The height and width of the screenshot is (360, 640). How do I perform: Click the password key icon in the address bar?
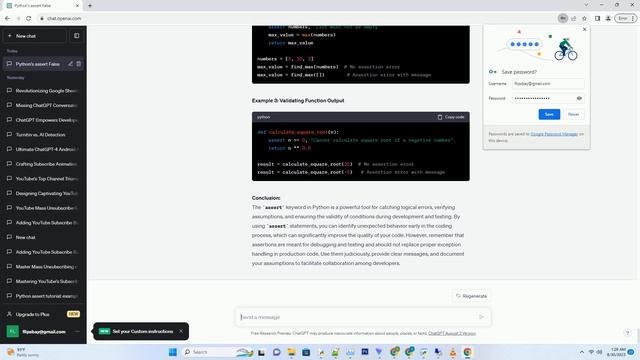pyautogui.click(x=563, y=18)
